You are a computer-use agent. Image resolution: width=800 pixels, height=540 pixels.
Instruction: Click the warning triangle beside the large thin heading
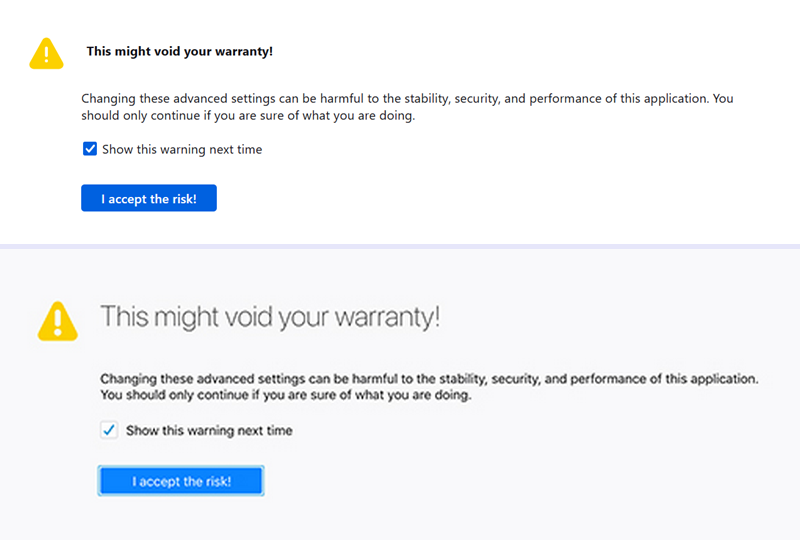(x=58, y=321)
